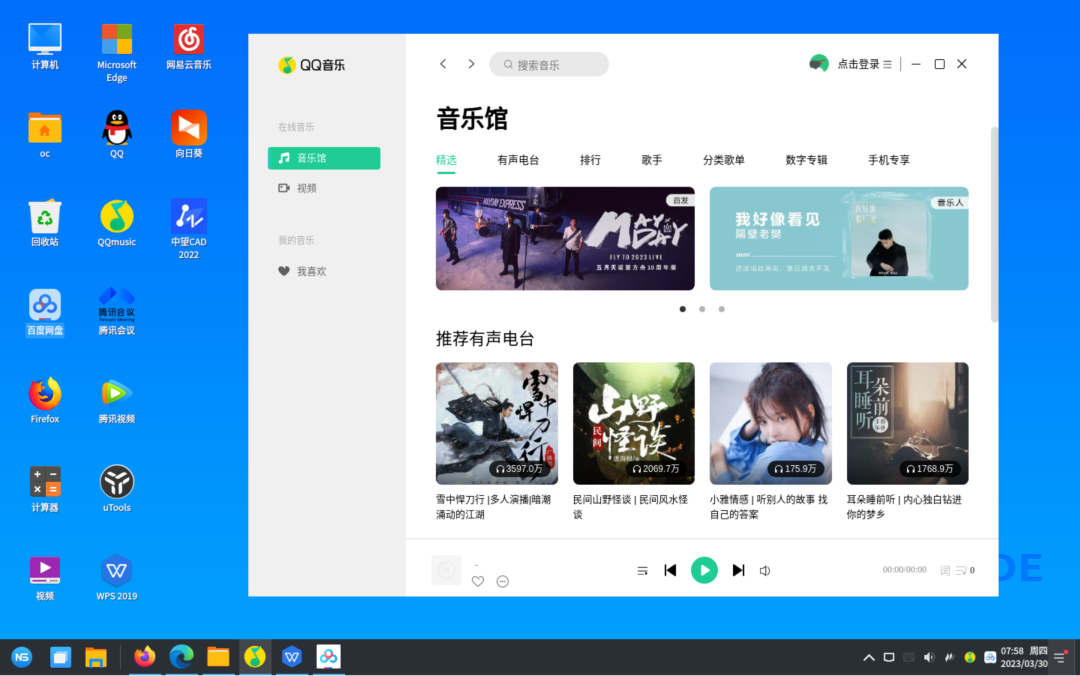Click 点击登录 to sign in
1080x676 pixels.
click(858, 64)
